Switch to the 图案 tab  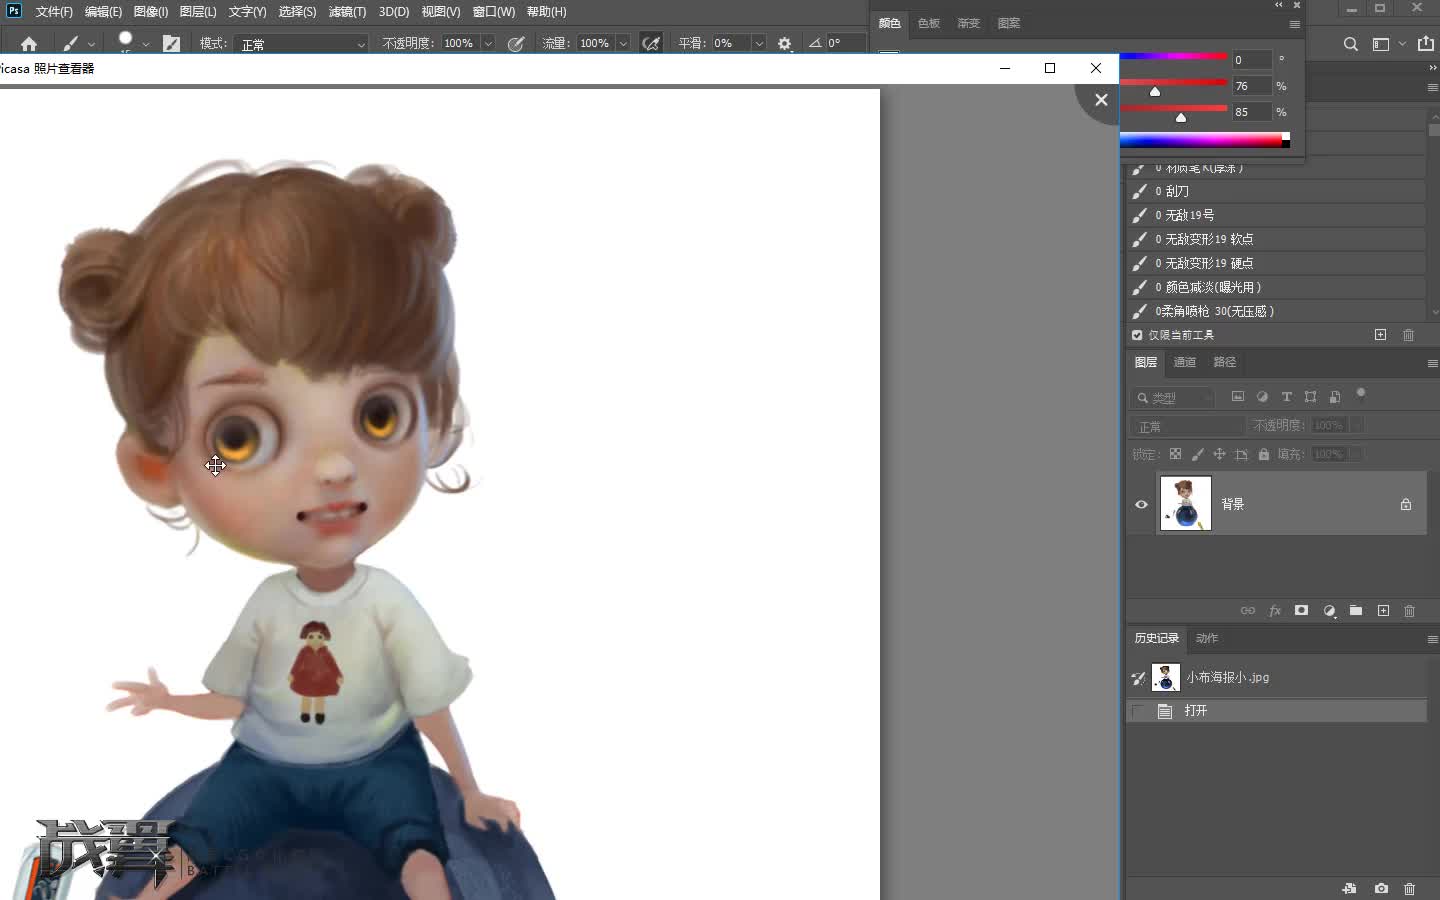(x=1009, y=23)
